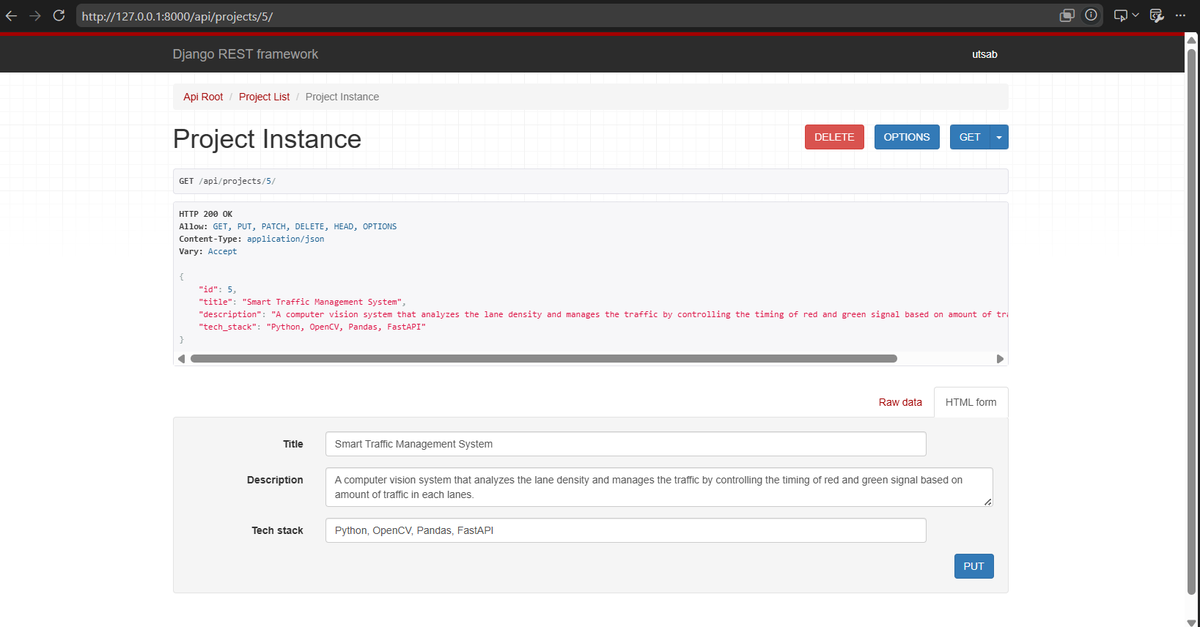Screen dimensions: 1200x627
Task: Click the "Vary: Accept" header line
Action: point(208,251)
